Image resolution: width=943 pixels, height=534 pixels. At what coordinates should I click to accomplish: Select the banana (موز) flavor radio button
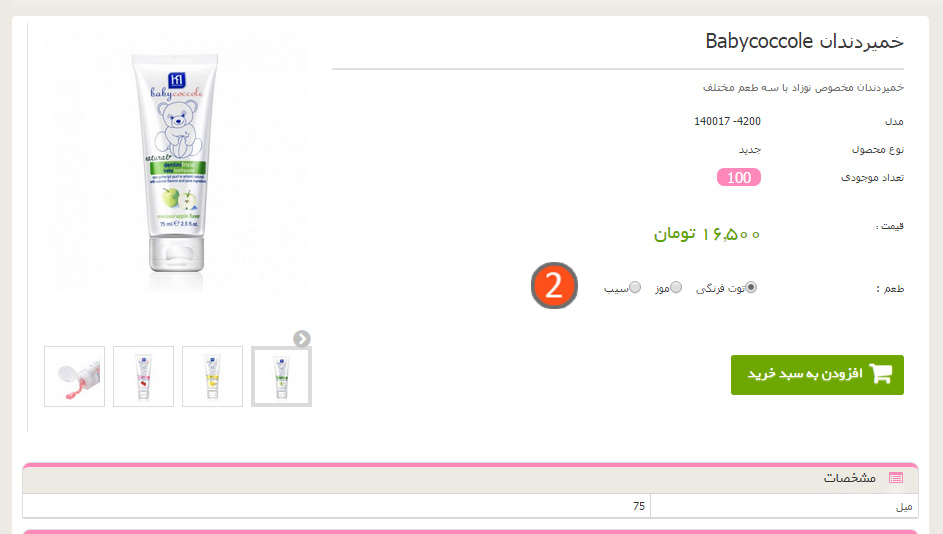coord(676,287)
